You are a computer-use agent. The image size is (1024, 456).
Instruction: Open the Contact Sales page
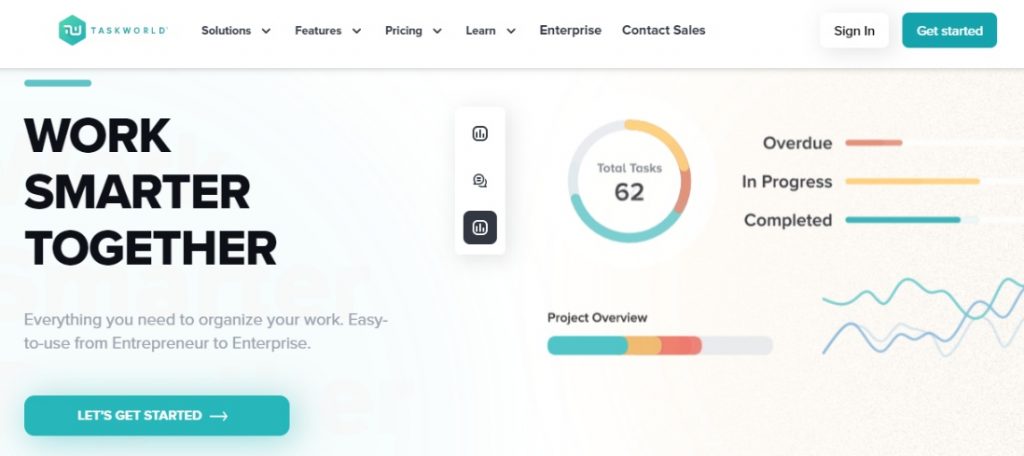[664, 30]
